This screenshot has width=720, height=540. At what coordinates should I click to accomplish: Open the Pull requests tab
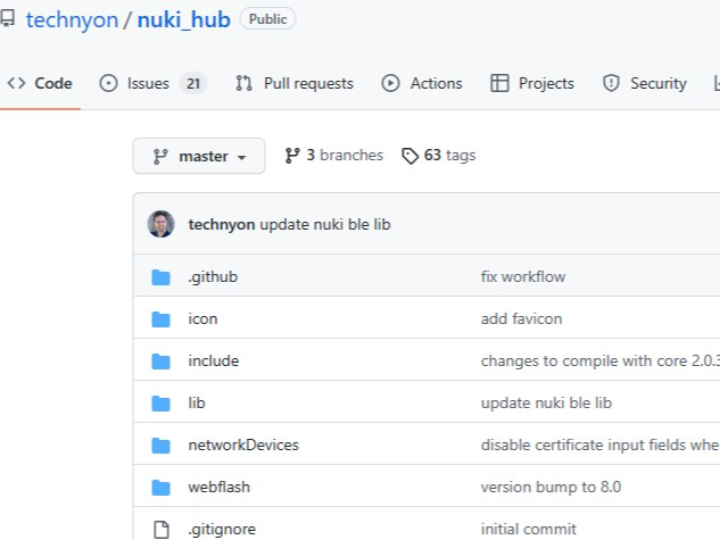(294, 84)
